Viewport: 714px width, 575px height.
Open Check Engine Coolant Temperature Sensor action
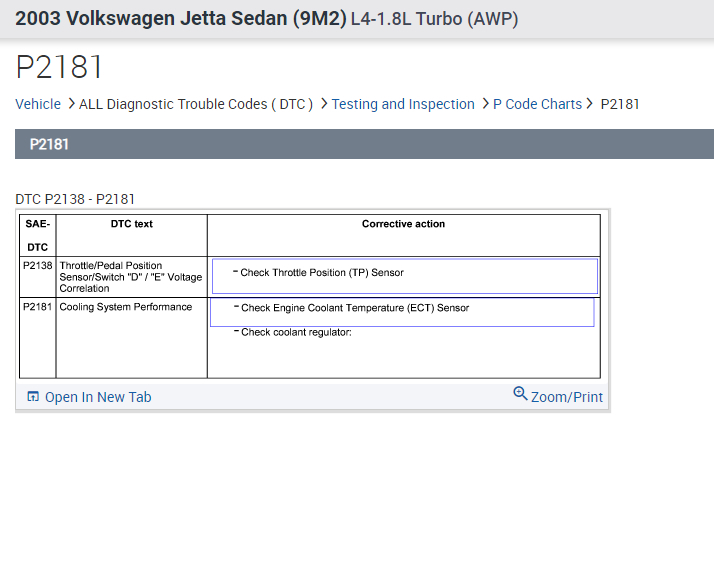pos(402,312)
